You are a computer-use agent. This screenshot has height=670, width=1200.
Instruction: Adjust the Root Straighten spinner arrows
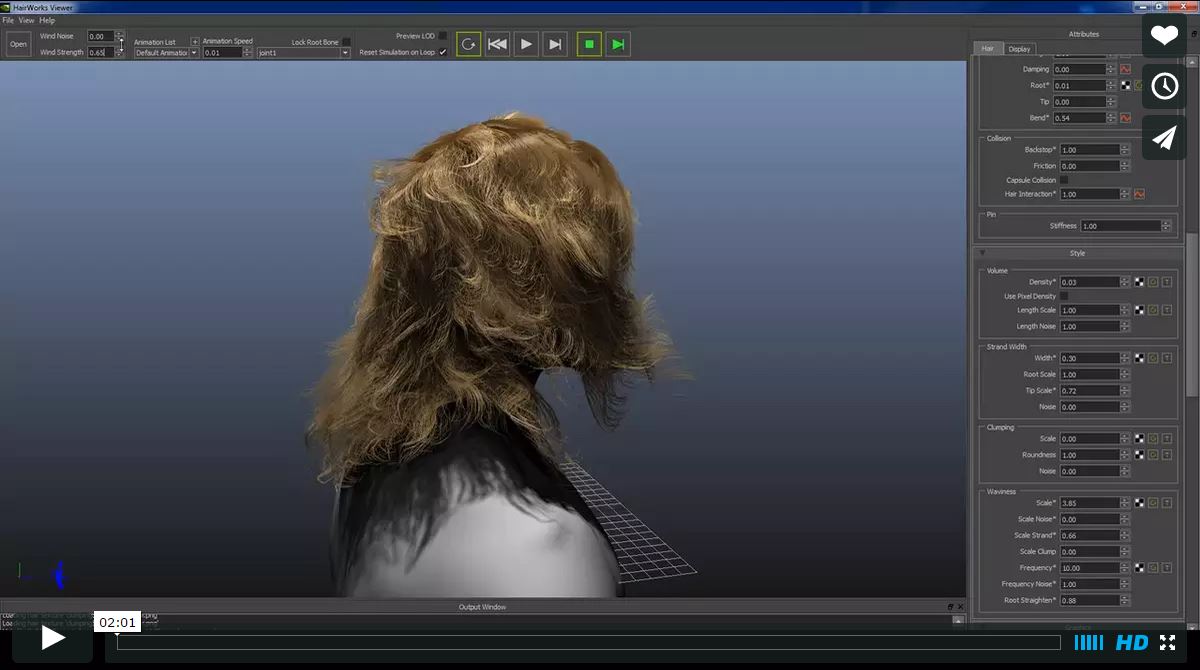point(1125,600)
